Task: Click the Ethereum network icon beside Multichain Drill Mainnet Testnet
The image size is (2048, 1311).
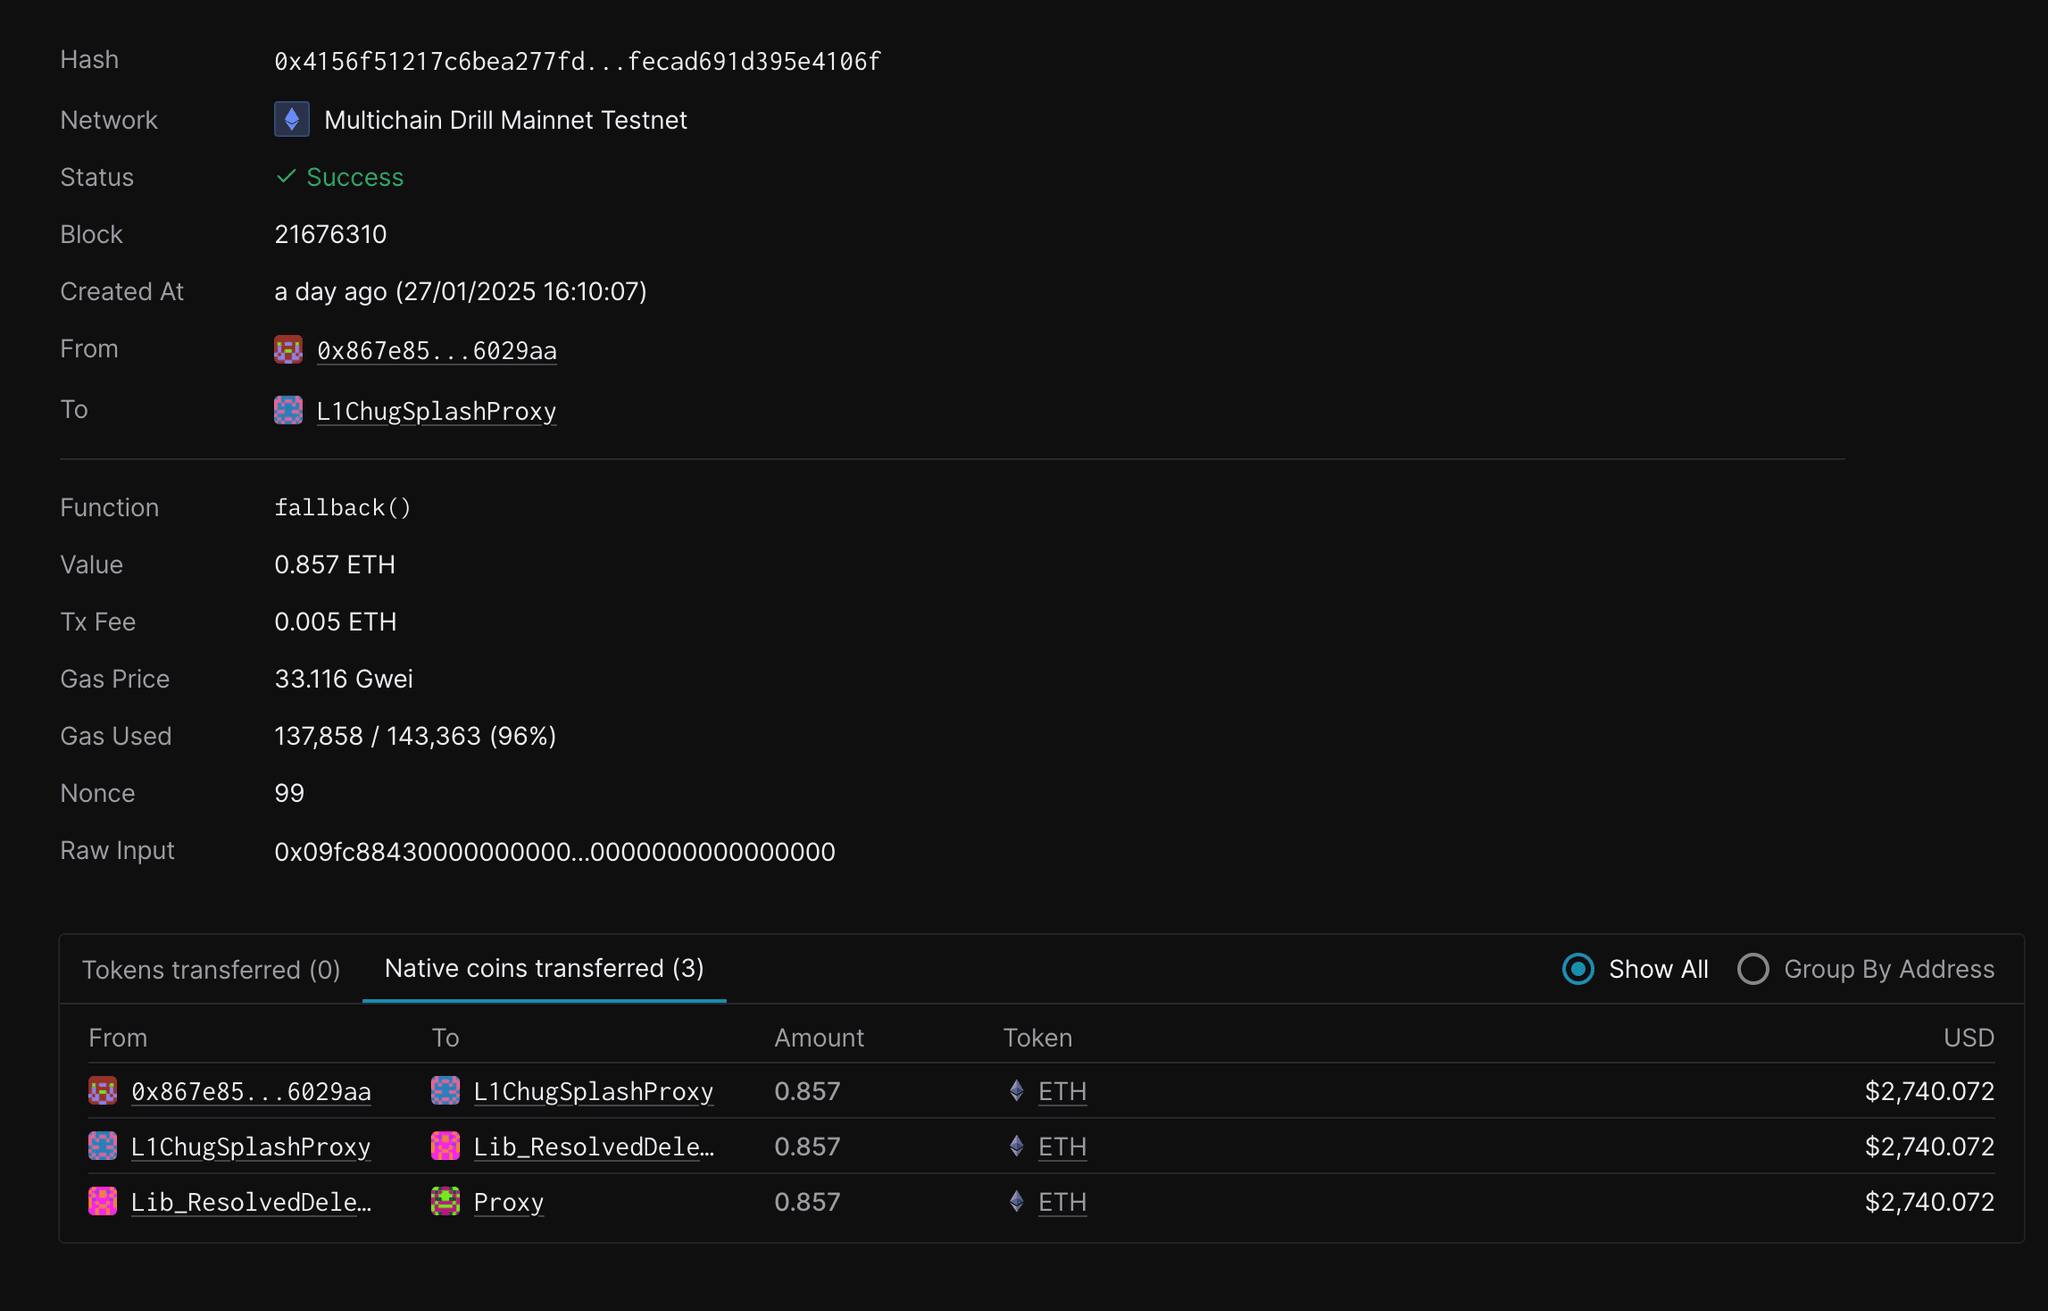Action: click(x=291, y=119)
